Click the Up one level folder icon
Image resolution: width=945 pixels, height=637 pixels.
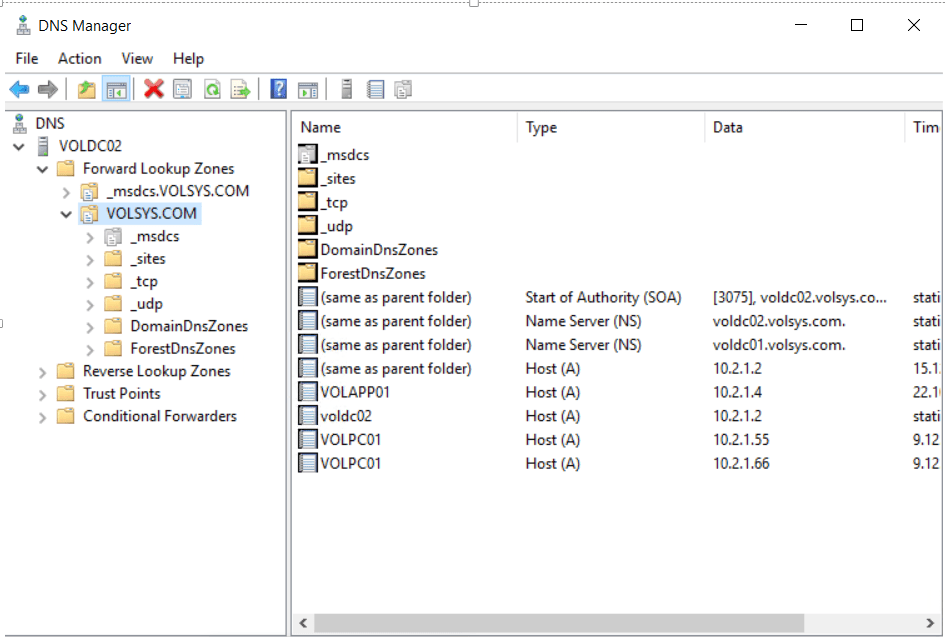(x=87, y=90)
